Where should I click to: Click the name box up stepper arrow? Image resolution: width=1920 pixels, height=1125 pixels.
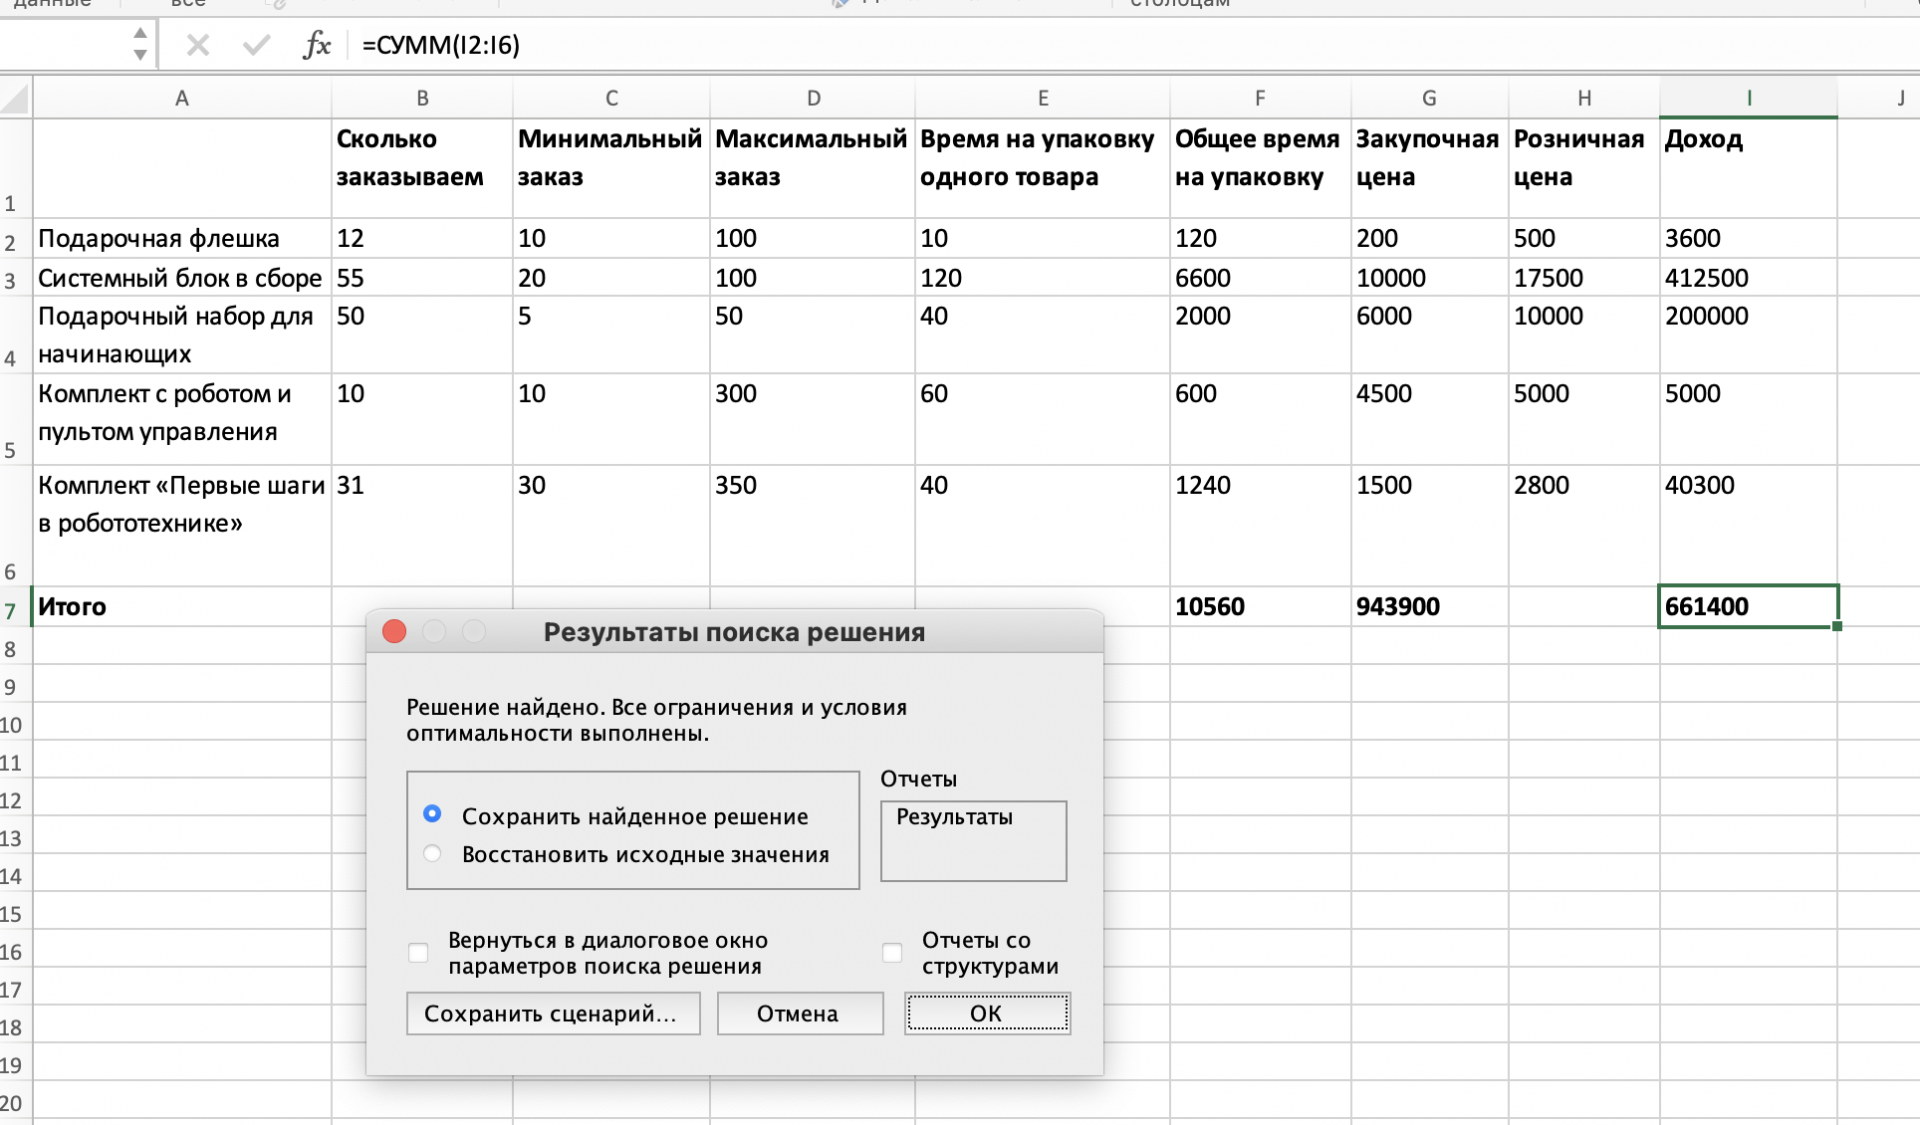(139, 34)
